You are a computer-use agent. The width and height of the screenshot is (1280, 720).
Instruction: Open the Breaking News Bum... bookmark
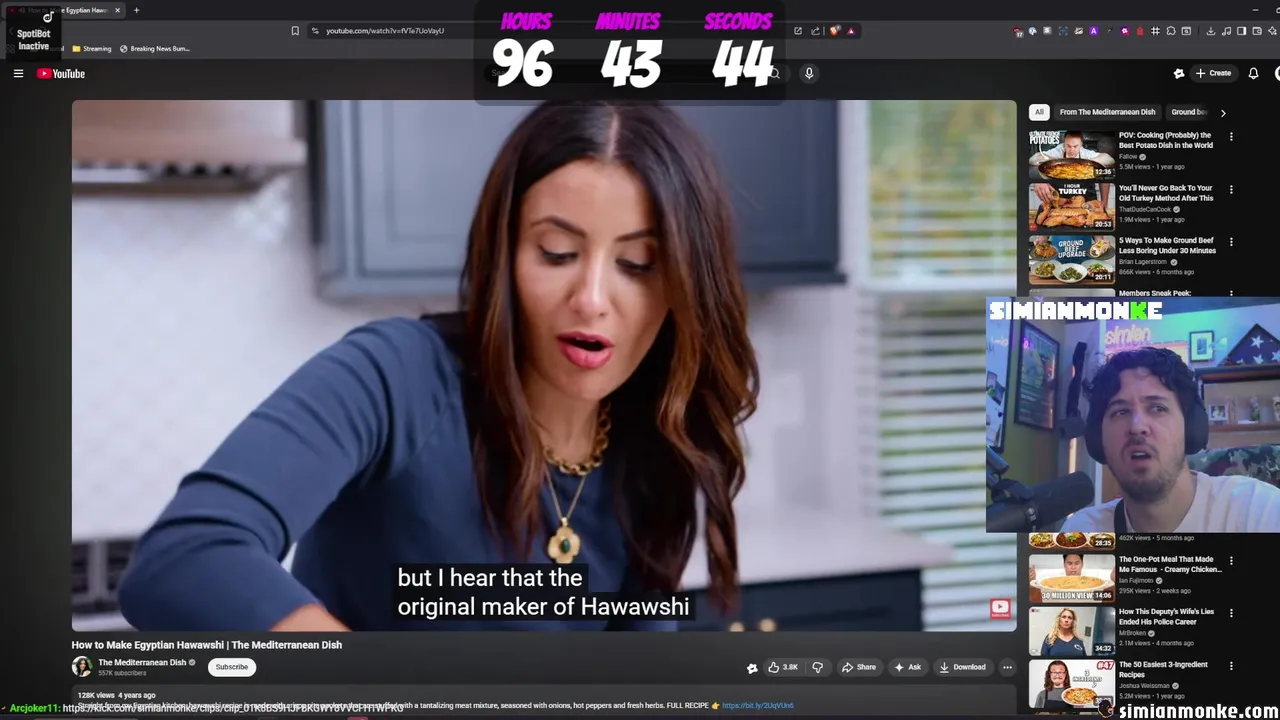click(154, 48)
